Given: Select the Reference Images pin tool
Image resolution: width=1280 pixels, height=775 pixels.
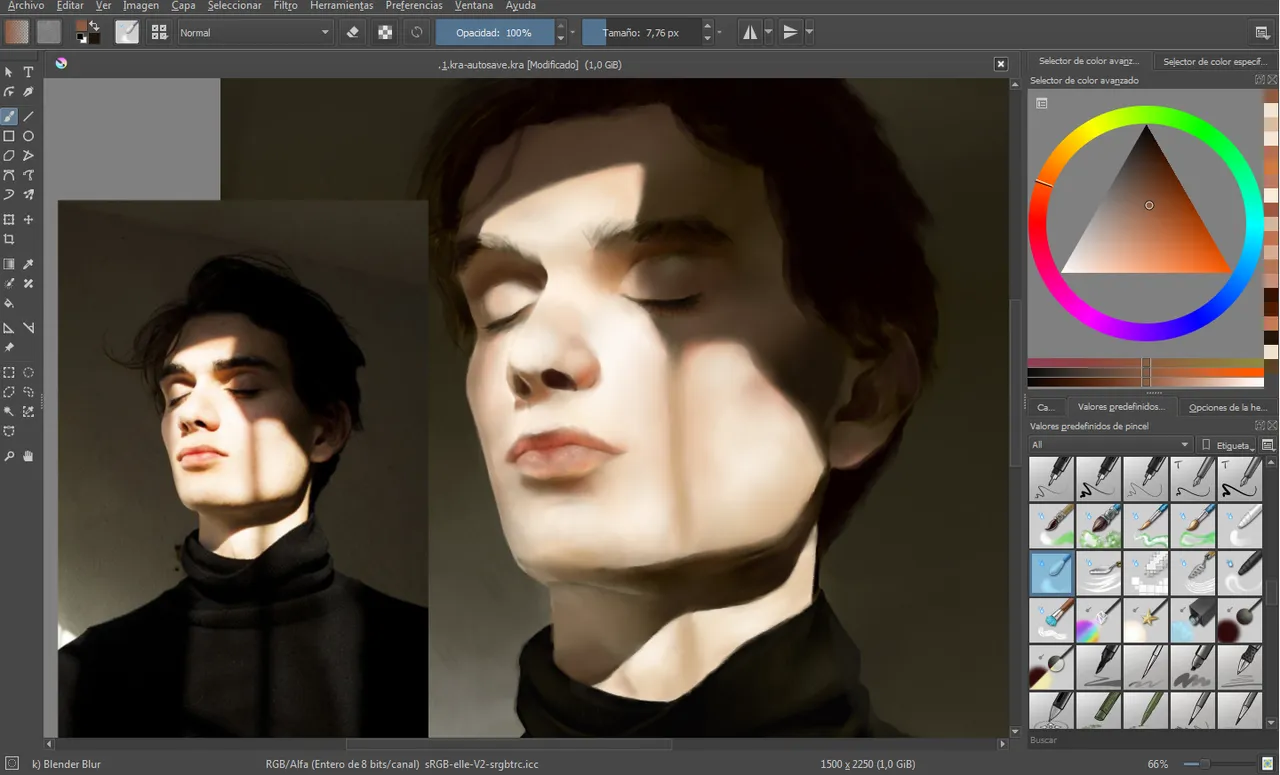Looking at the screenshot, I should (x=9, y=348).
